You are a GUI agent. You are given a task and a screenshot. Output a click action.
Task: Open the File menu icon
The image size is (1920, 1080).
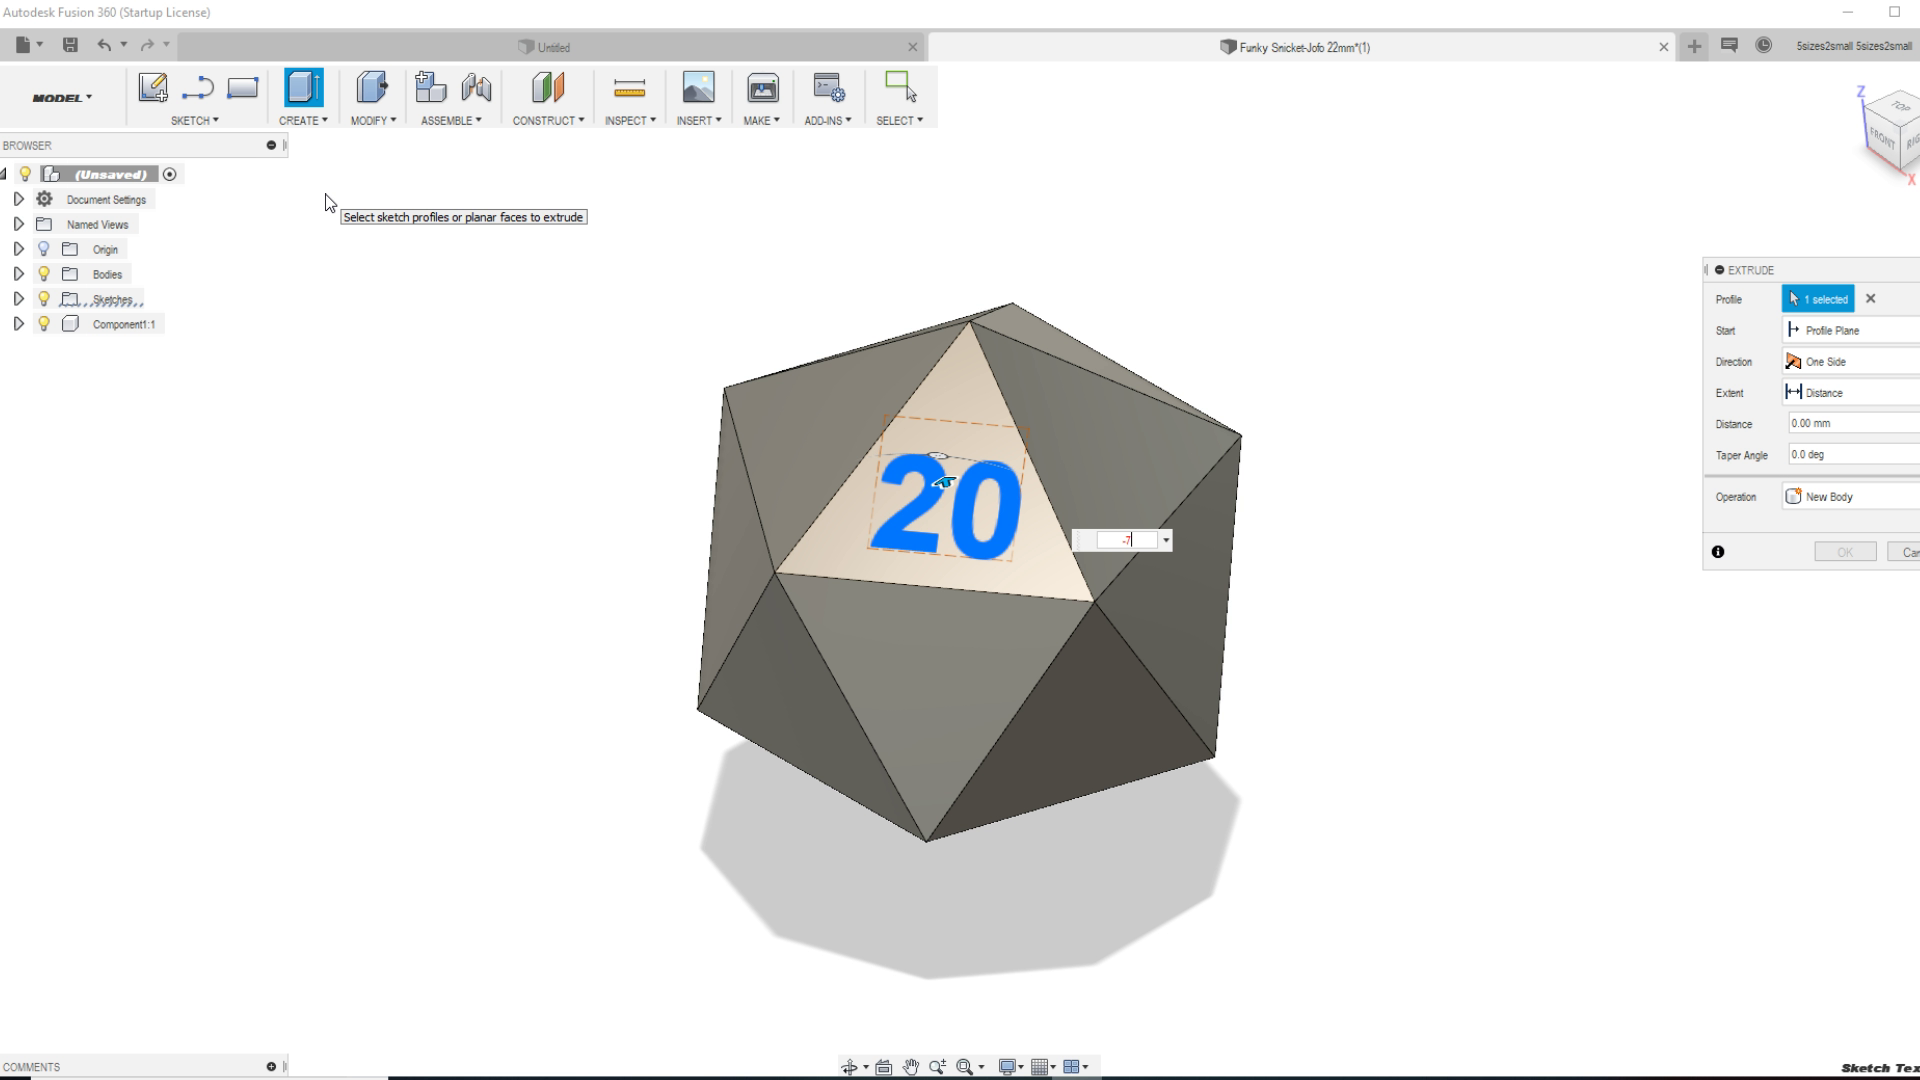23,45
